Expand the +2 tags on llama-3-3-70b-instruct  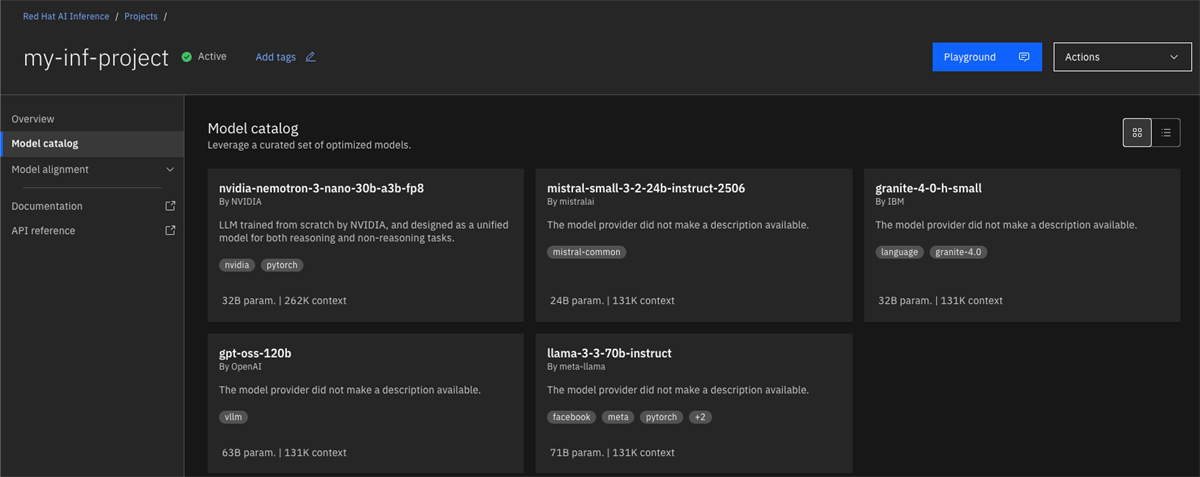pos(701,417)
